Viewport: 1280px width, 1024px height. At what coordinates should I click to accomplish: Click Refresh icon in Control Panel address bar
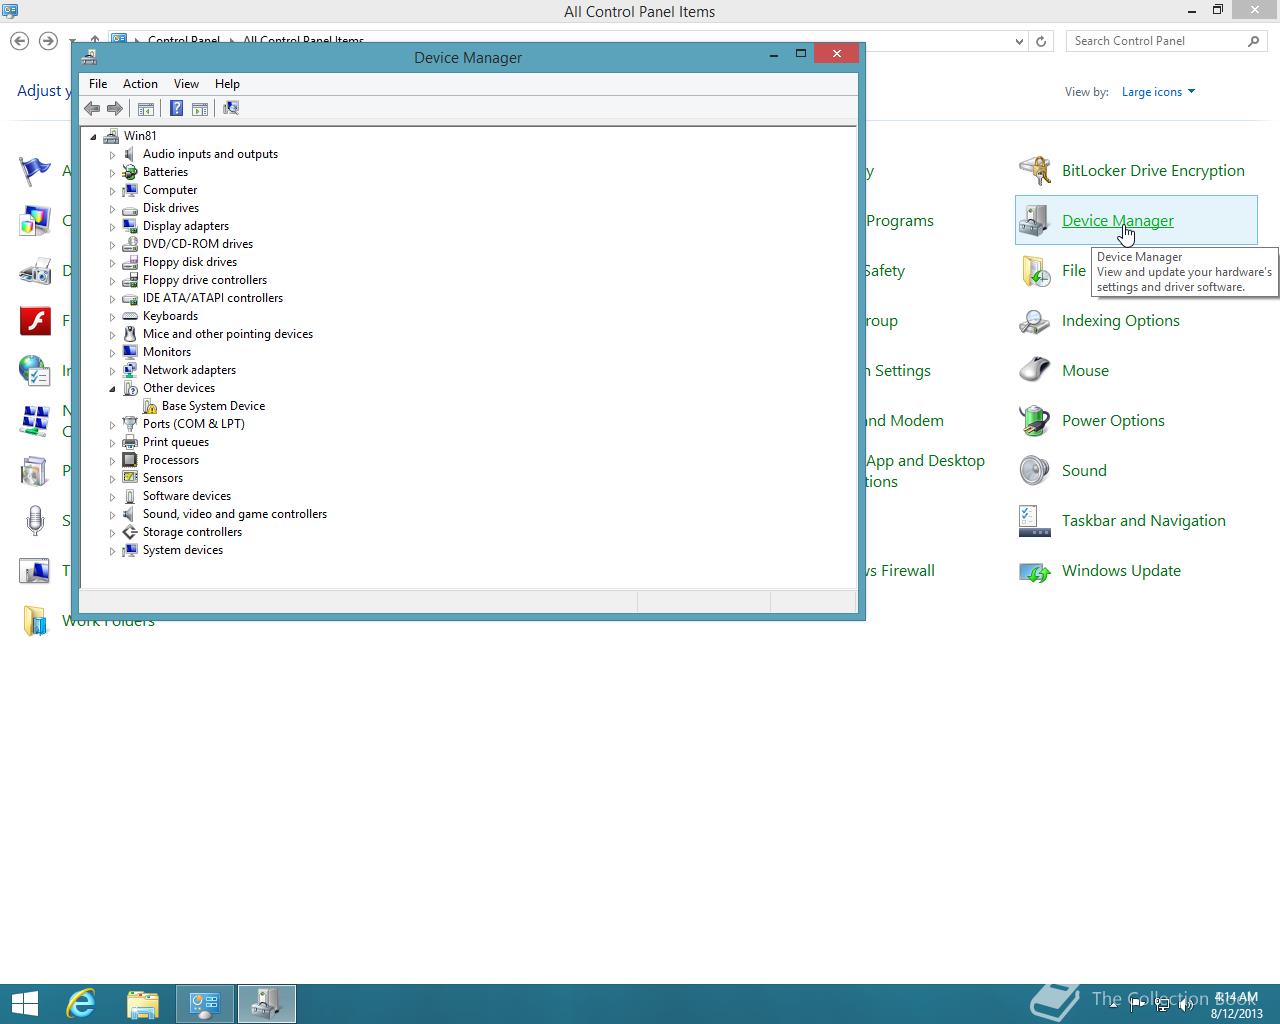(1041, 41)
